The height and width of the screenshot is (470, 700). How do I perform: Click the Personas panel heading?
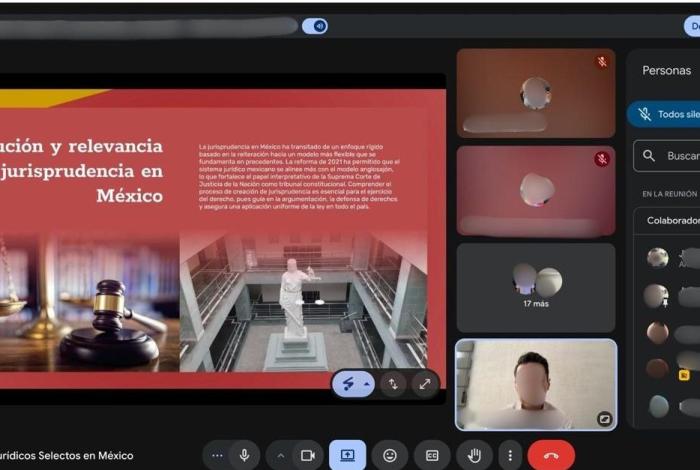[666, 71]
